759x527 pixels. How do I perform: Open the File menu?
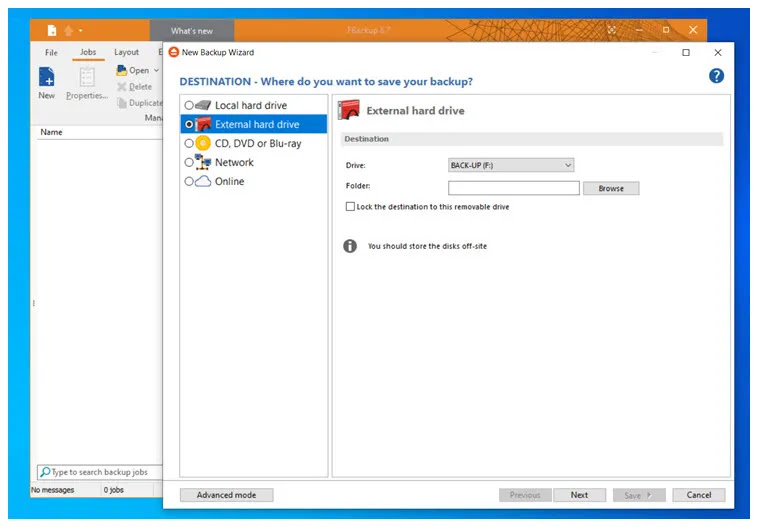click(51, 52)
